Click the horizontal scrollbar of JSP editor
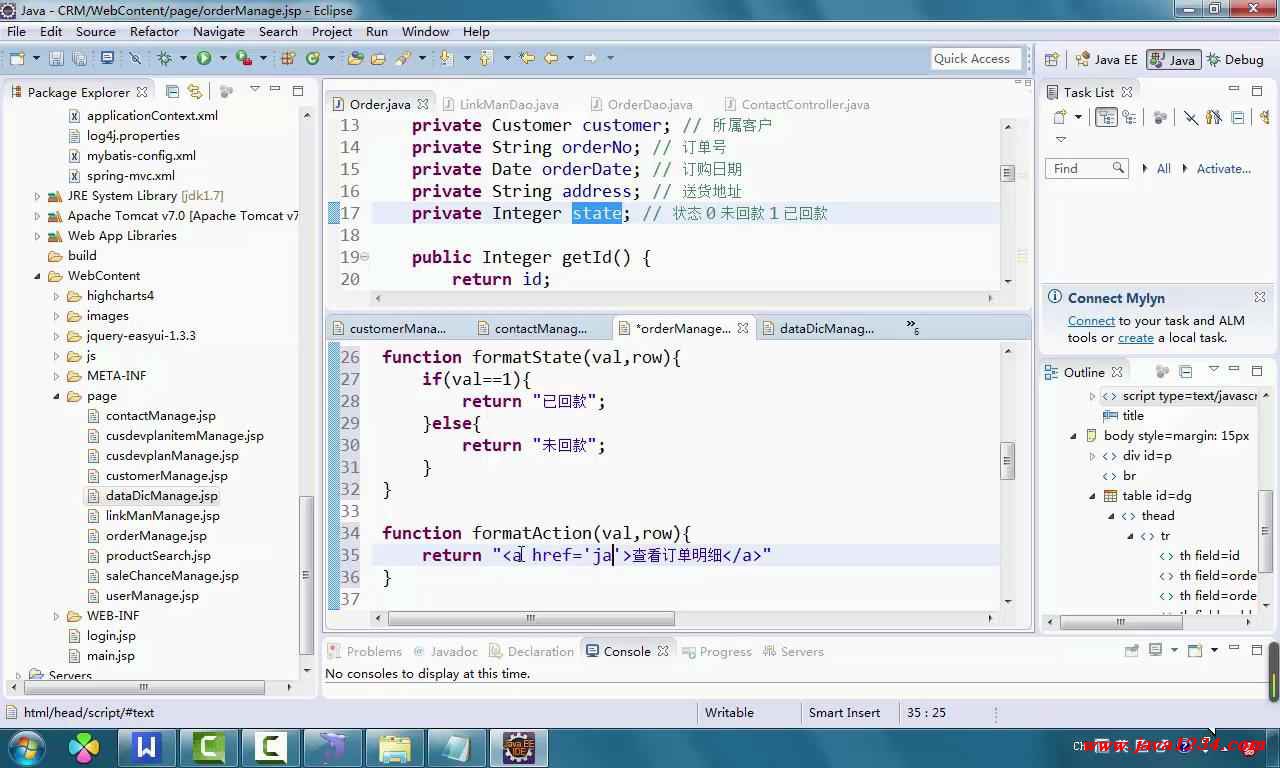The height and width of the screenshot is (768, 1280). click(x=530, y=619)
